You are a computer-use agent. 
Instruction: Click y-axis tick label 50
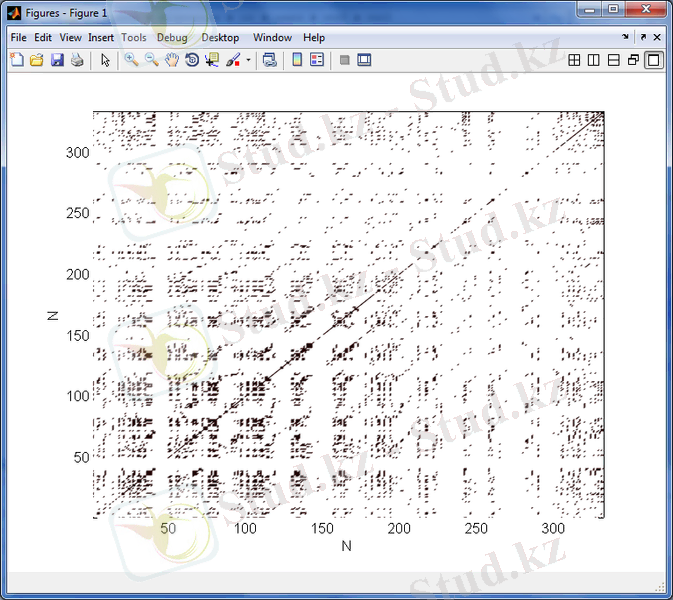click(81, 457)
